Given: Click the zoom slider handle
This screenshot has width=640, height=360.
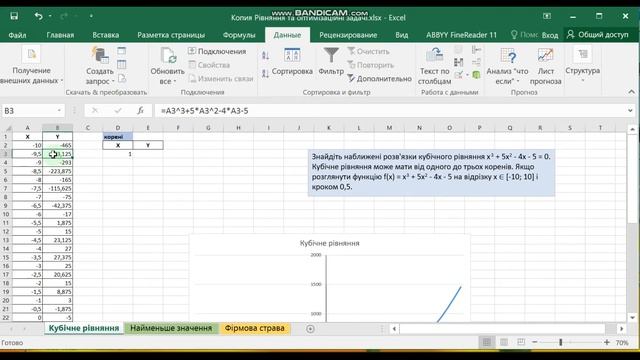Looking at the screenshot, I should coord(561,342).
